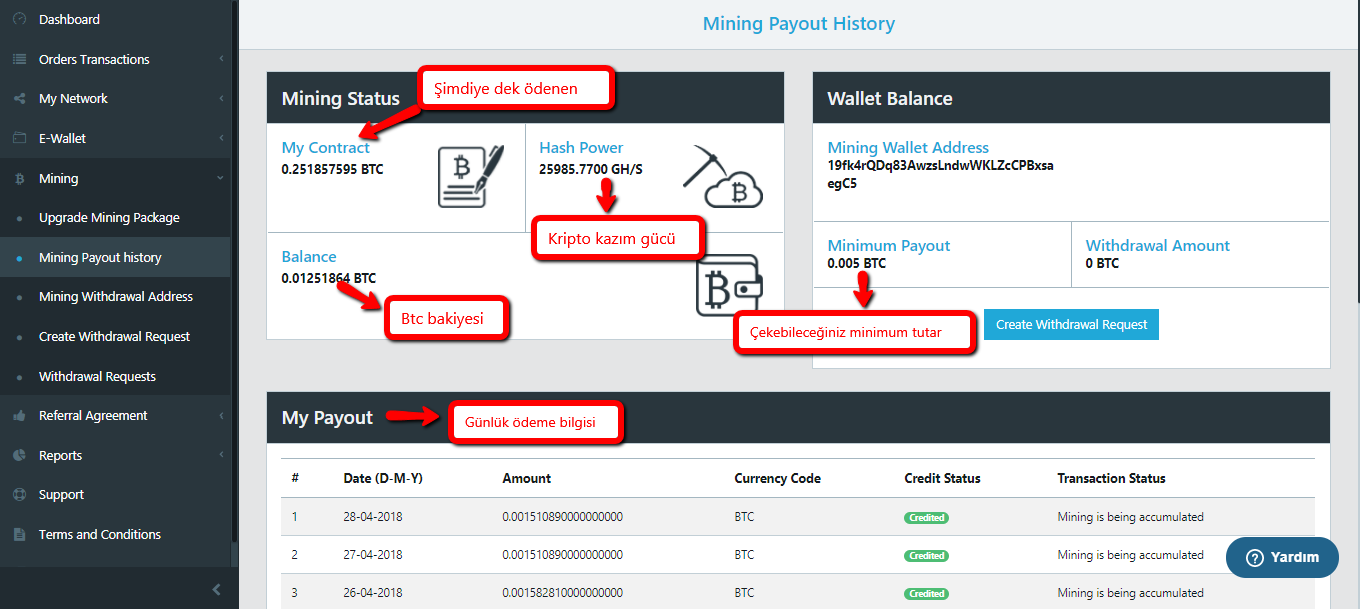The height and width of the screenshot is (609, 1360).
Task: Click the Balance heading link
Action: (x=309, y=257)
